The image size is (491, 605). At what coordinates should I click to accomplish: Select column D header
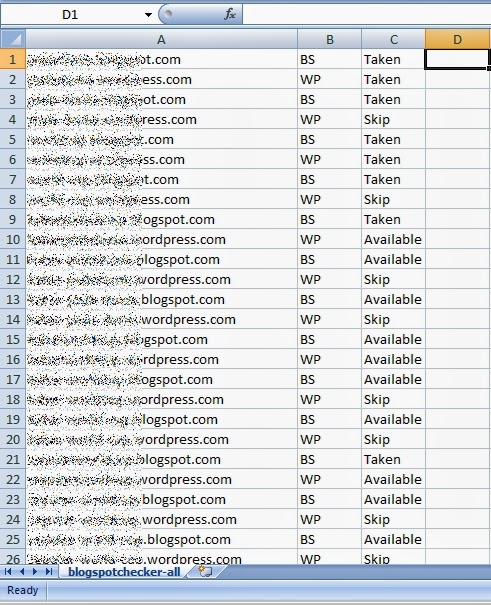pyautogui.click(x=457, y=39)
